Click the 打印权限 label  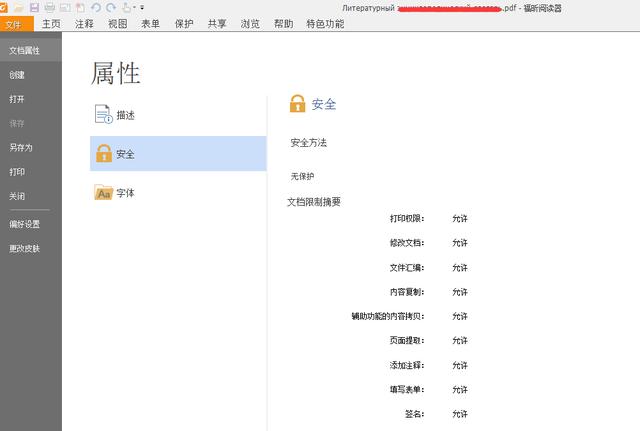coord(407,219)
